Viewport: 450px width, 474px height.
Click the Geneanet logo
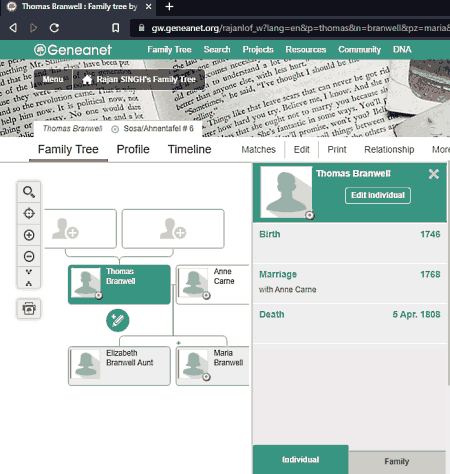coord(73,50)
